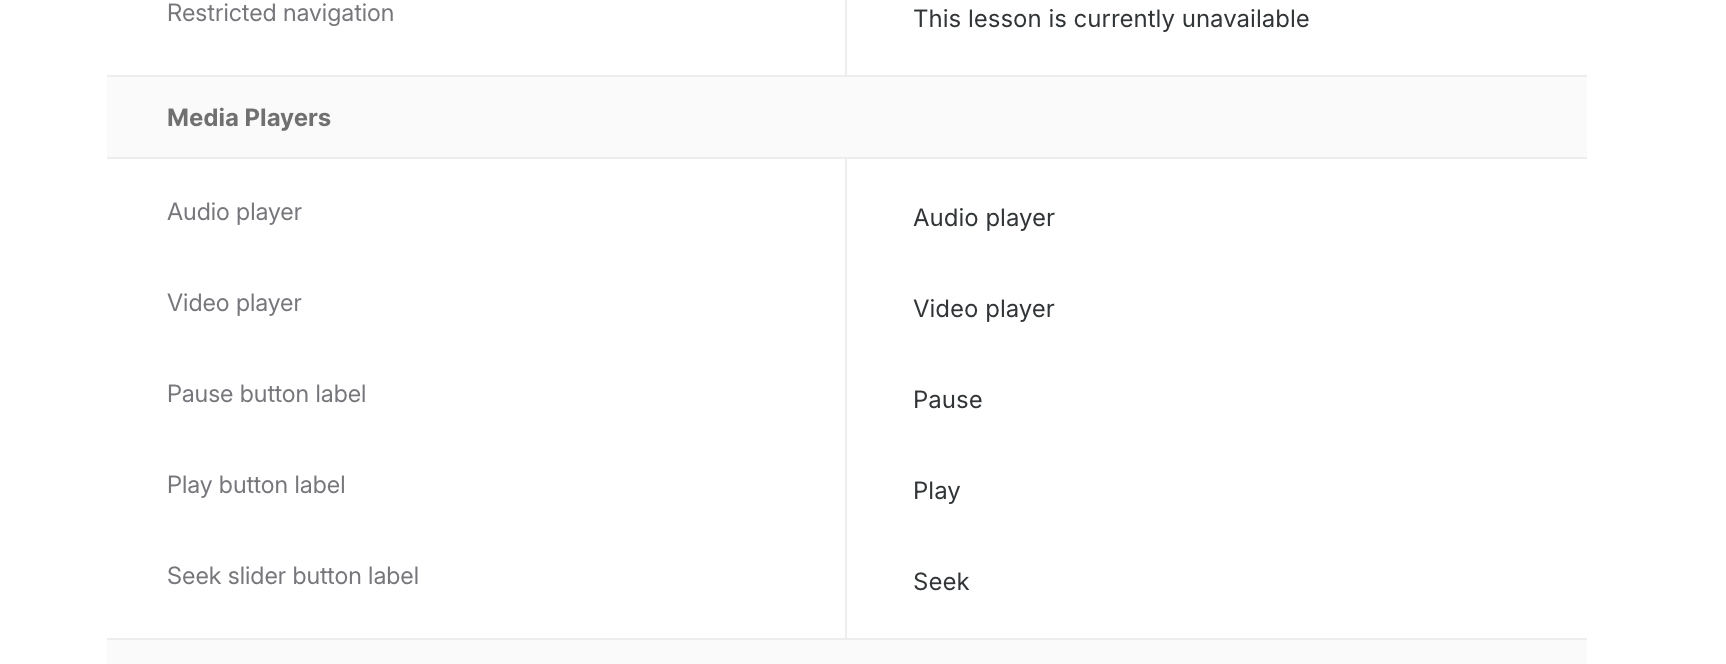The image size is (1726, 664).
Task: Click the 'Seek slider button label' text
Action: click(293, 576)
